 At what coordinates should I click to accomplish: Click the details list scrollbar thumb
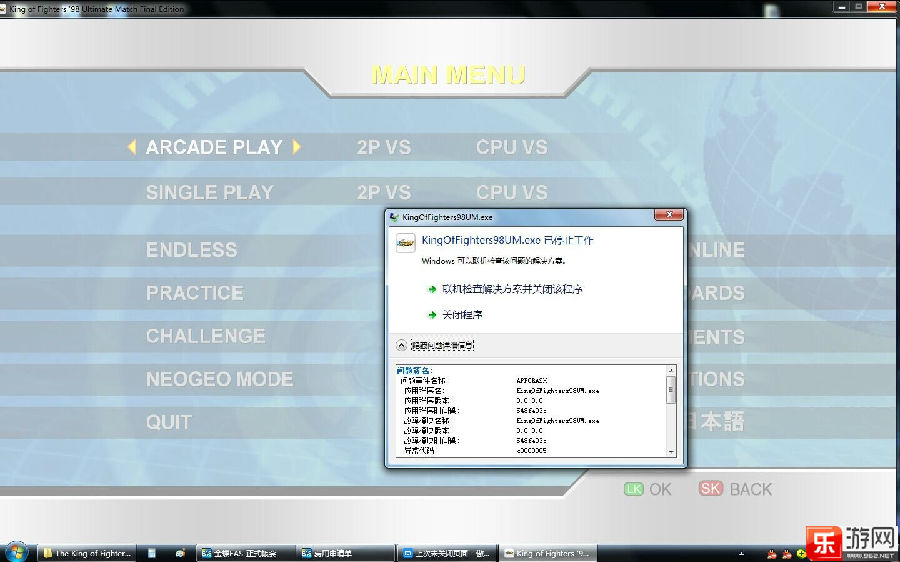[670, 390]
